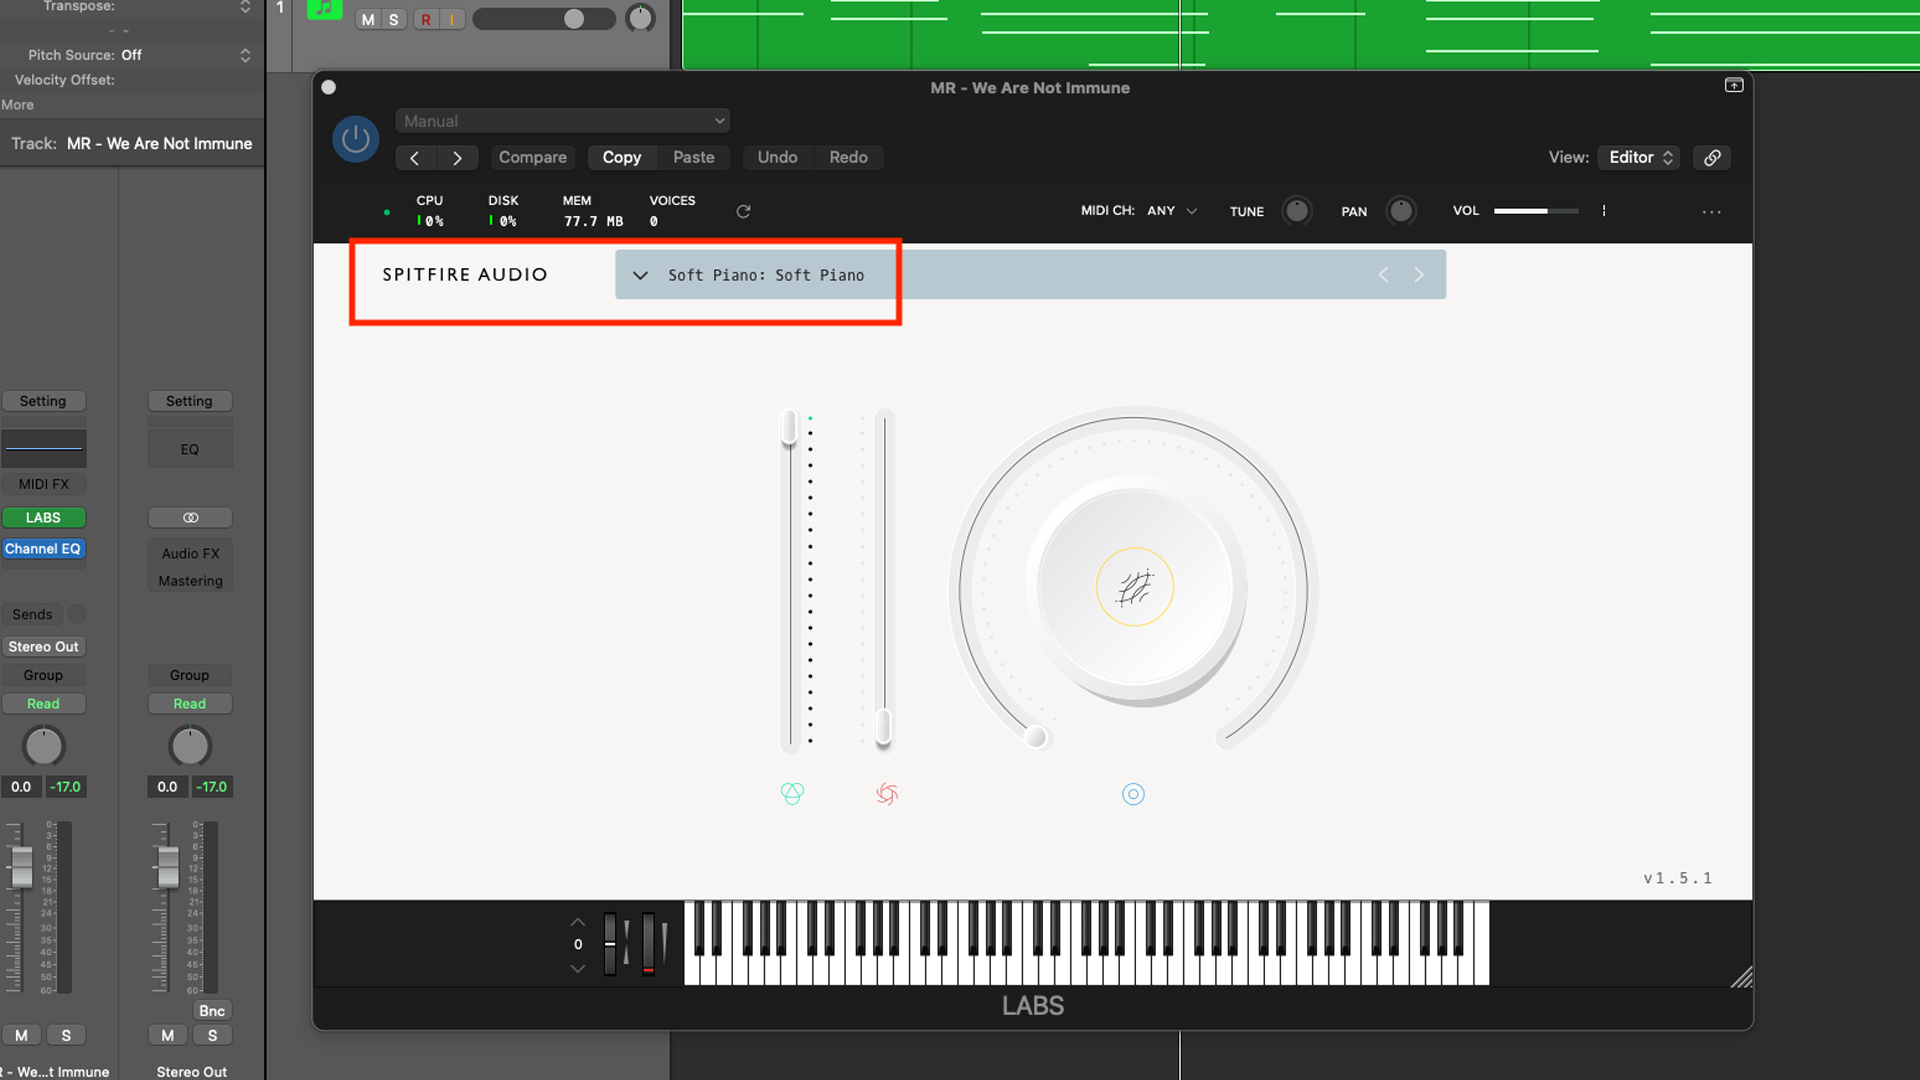Solo the Stereo Out channel strip
1920x1080 pixels.
point(212,1035)
